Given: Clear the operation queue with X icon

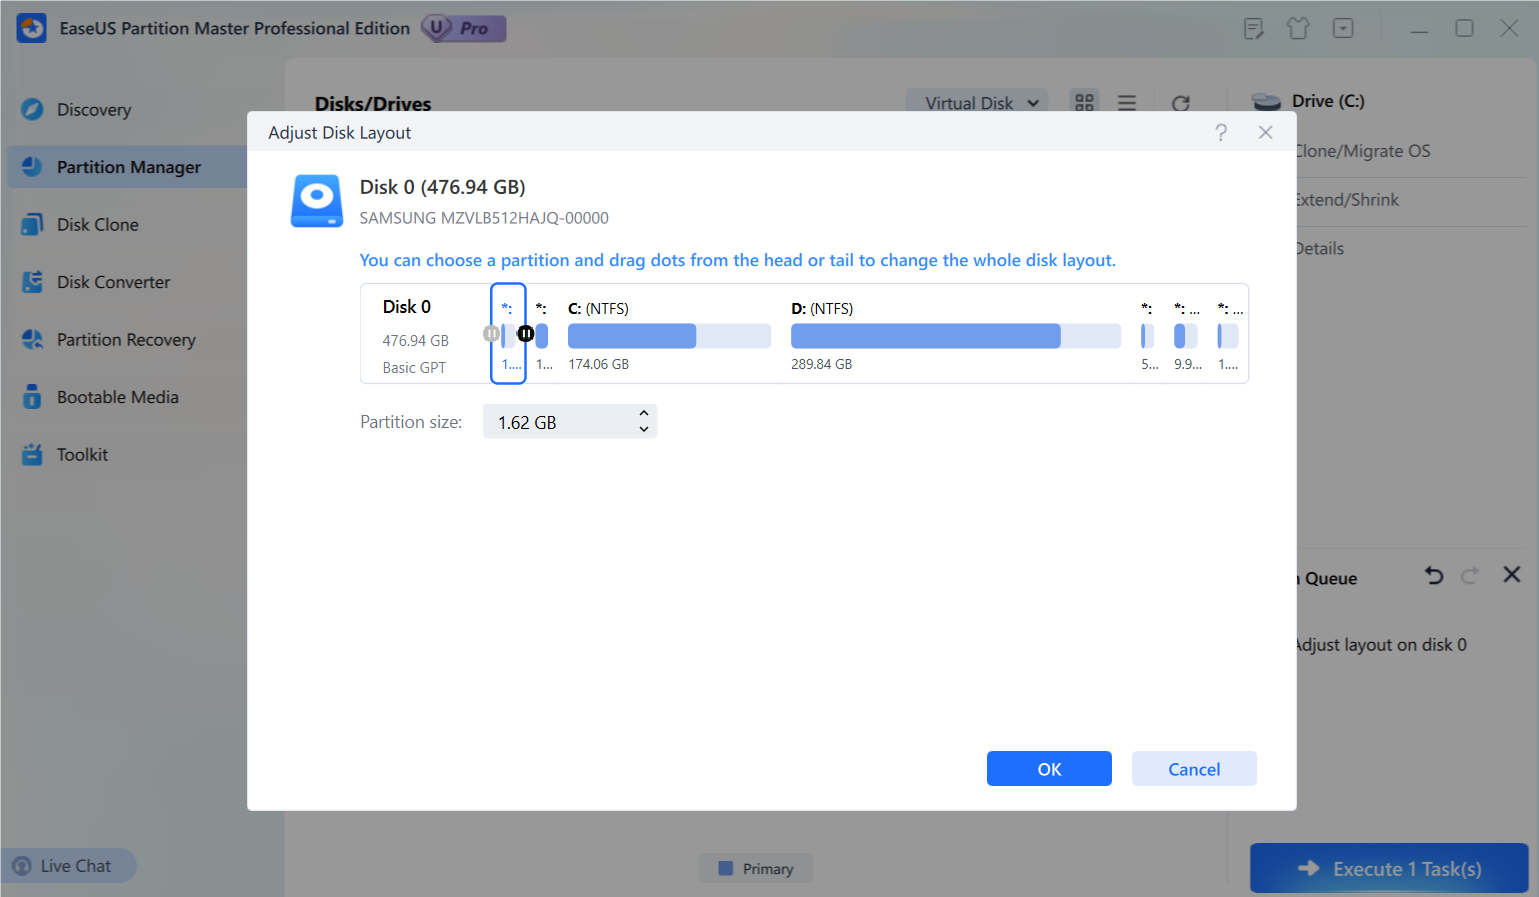Looking at the screenshot, I should click(x=1512, y=574).
